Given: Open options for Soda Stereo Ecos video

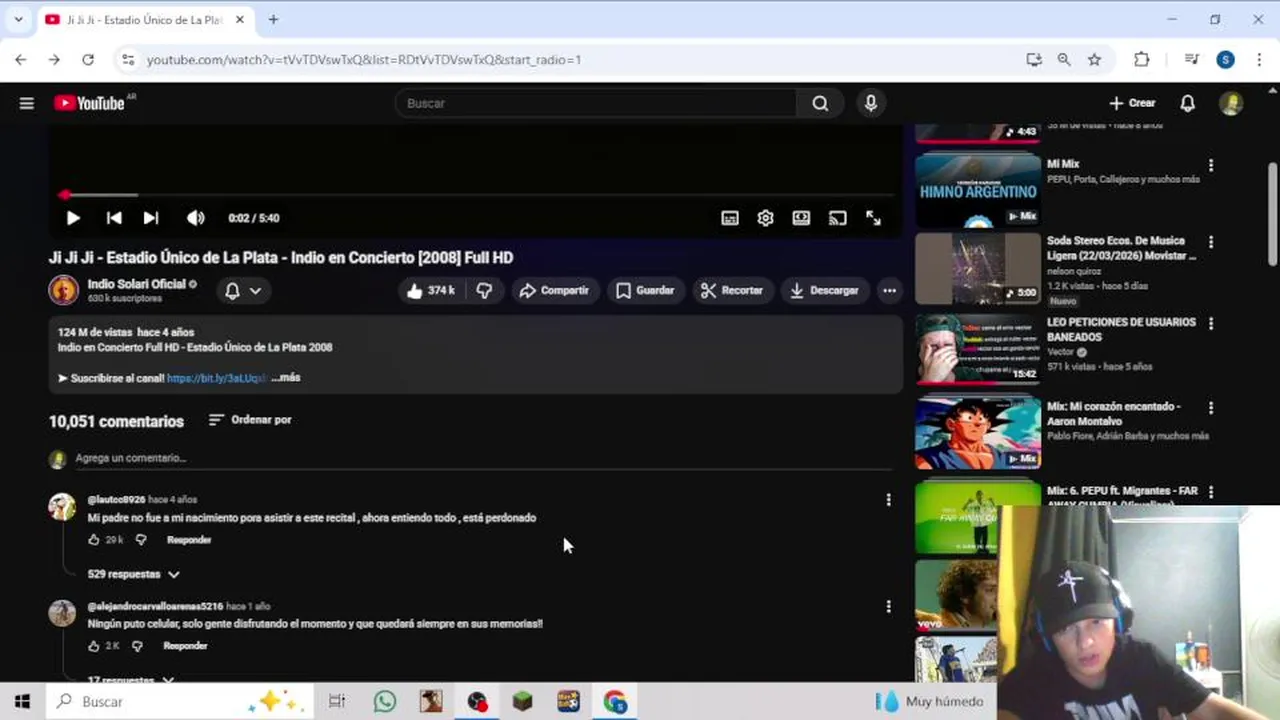Looking at the screenshot, I should (1211, 242).
